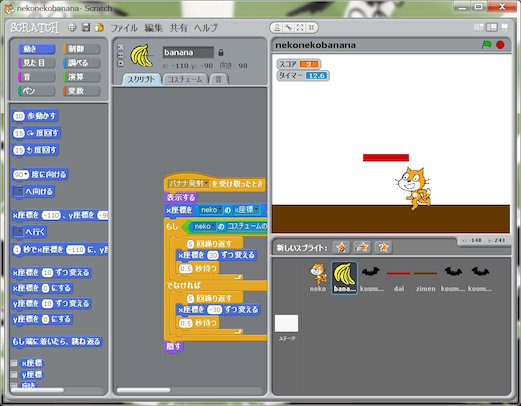The image size is (521, 406).
Task: Show the ペン blocks category
Action: [x=37, y=91]
